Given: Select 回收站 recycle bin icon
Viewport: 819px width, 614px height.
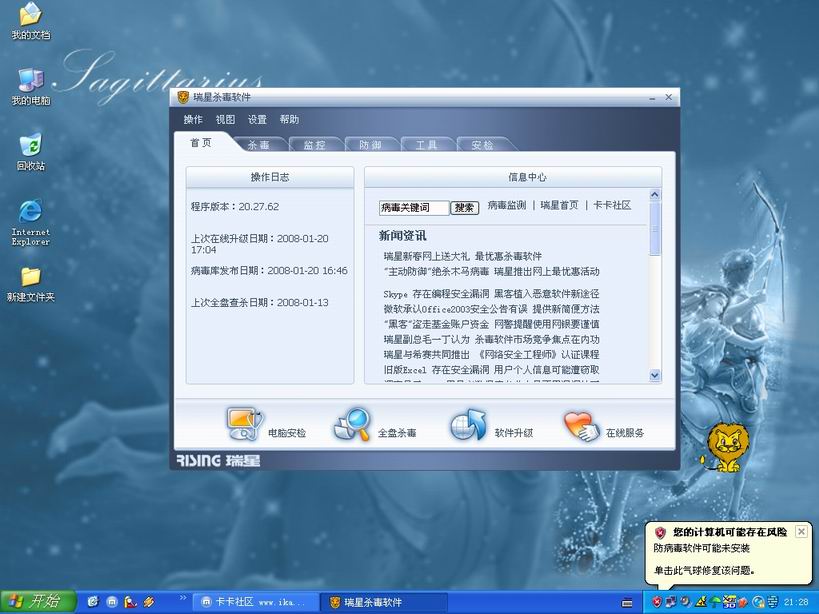Looking at the screenshot, I should point(31,152).
